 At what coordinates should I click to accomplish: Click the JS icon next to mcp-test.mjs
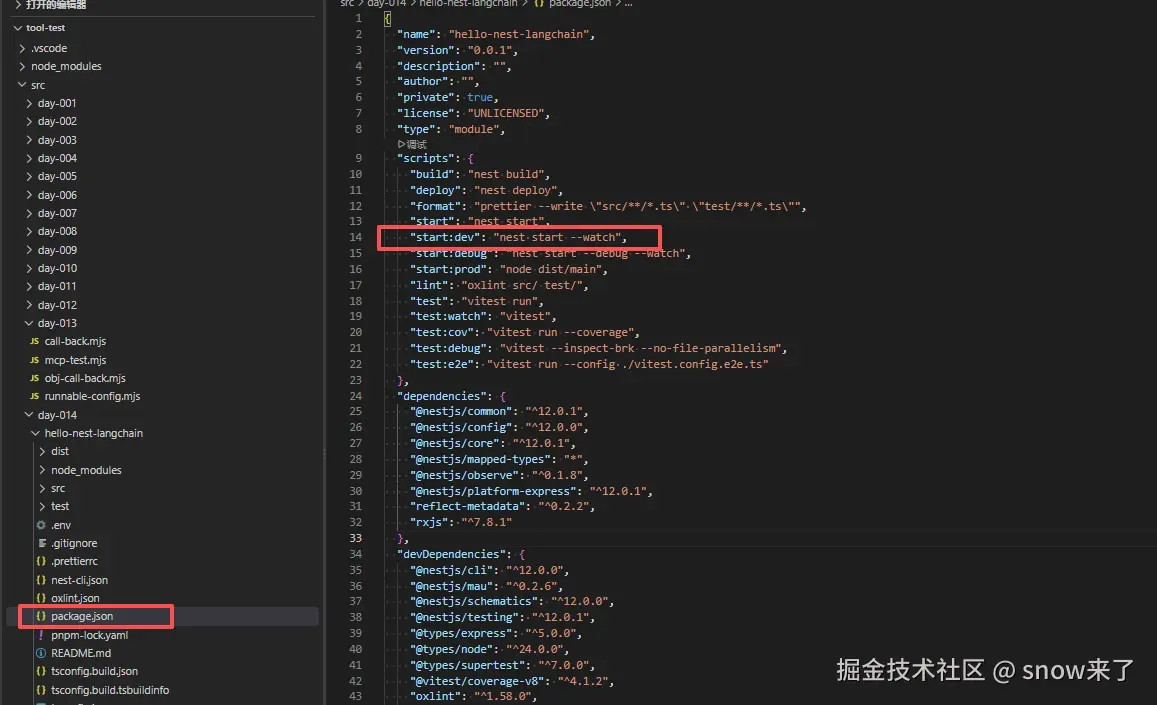coord(35,360)
